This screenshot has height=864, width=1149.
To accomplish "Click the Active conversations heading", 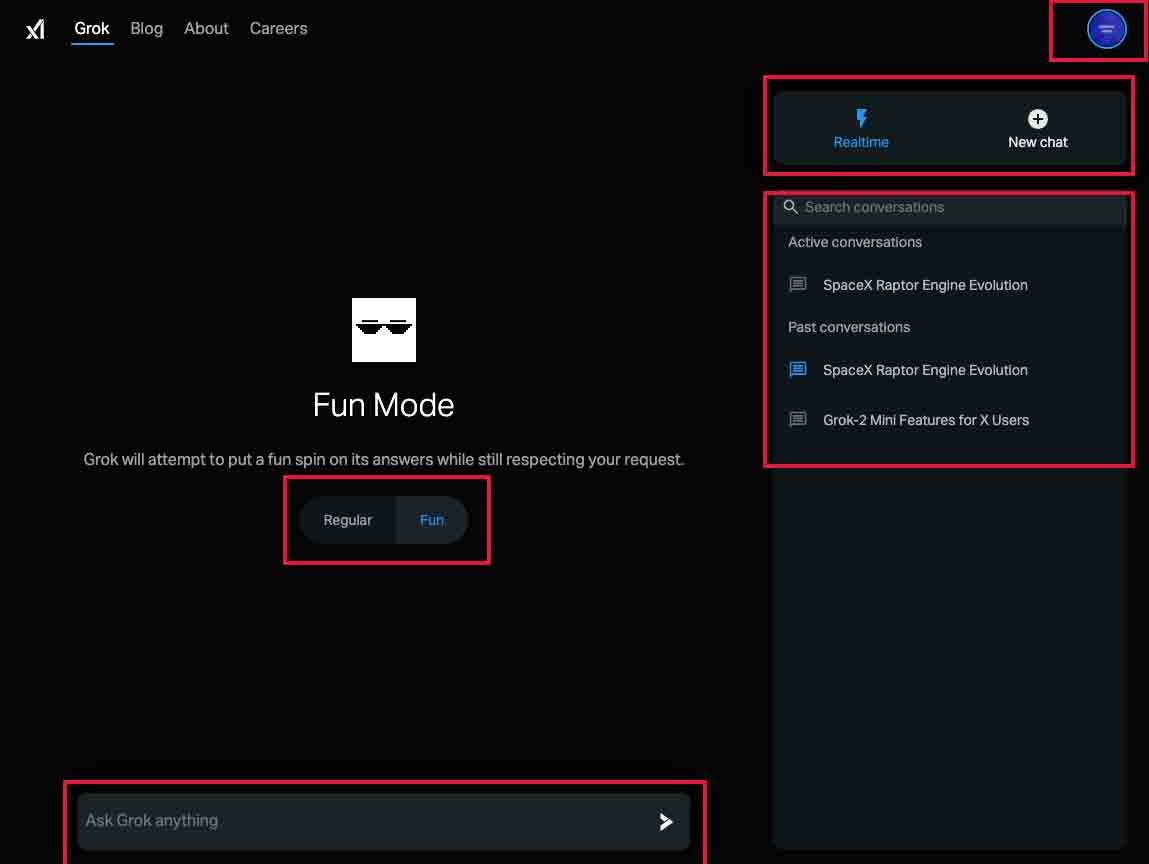I will pyautogui.click(x=854, y=243).
